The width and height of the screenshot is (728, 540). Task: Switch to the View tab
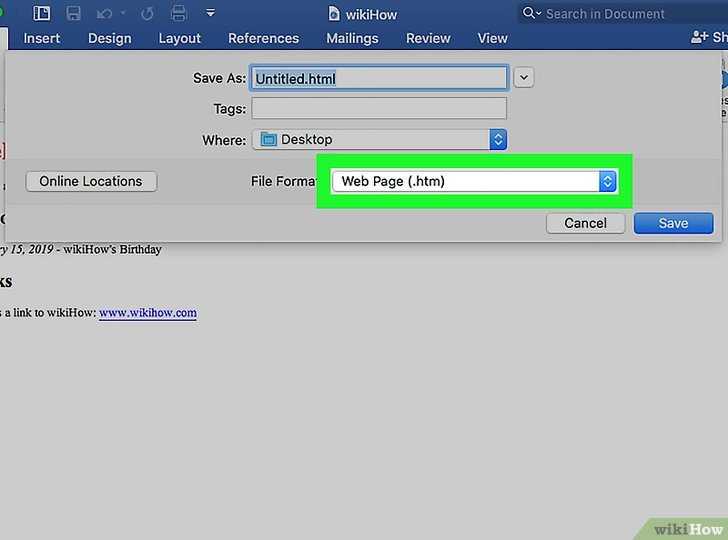pyautogui.click(x=493, y=39)
